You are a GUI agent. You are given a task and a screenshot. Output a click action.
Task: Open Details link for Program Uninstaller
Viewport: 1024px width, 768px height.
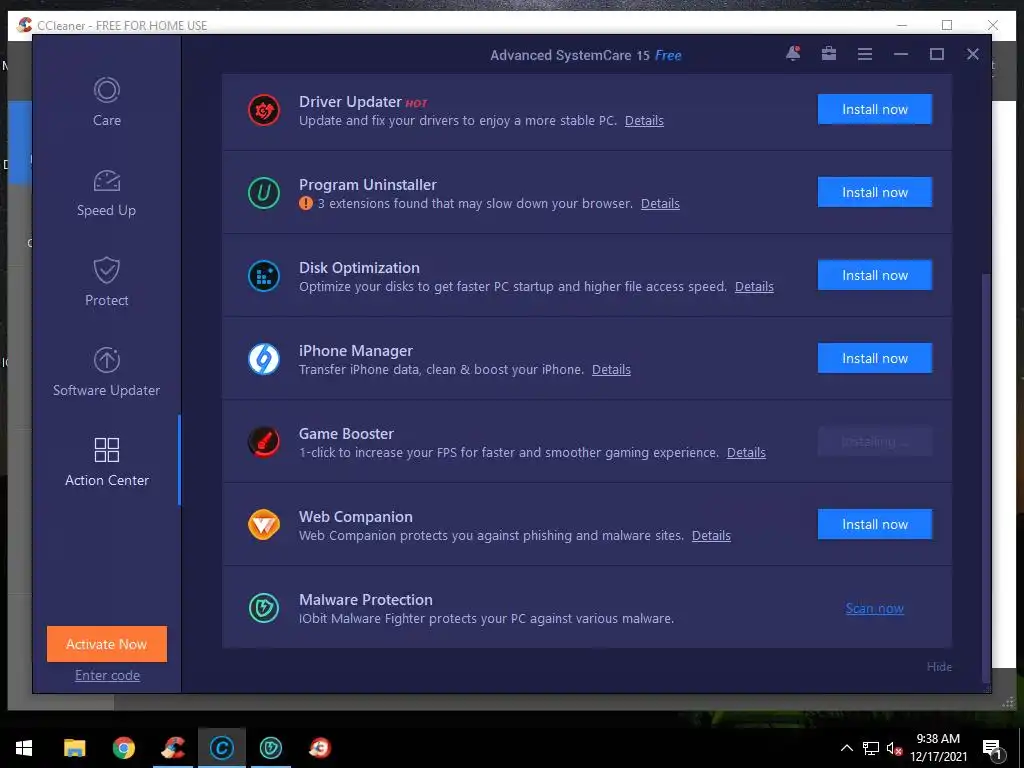click(660, 204)
